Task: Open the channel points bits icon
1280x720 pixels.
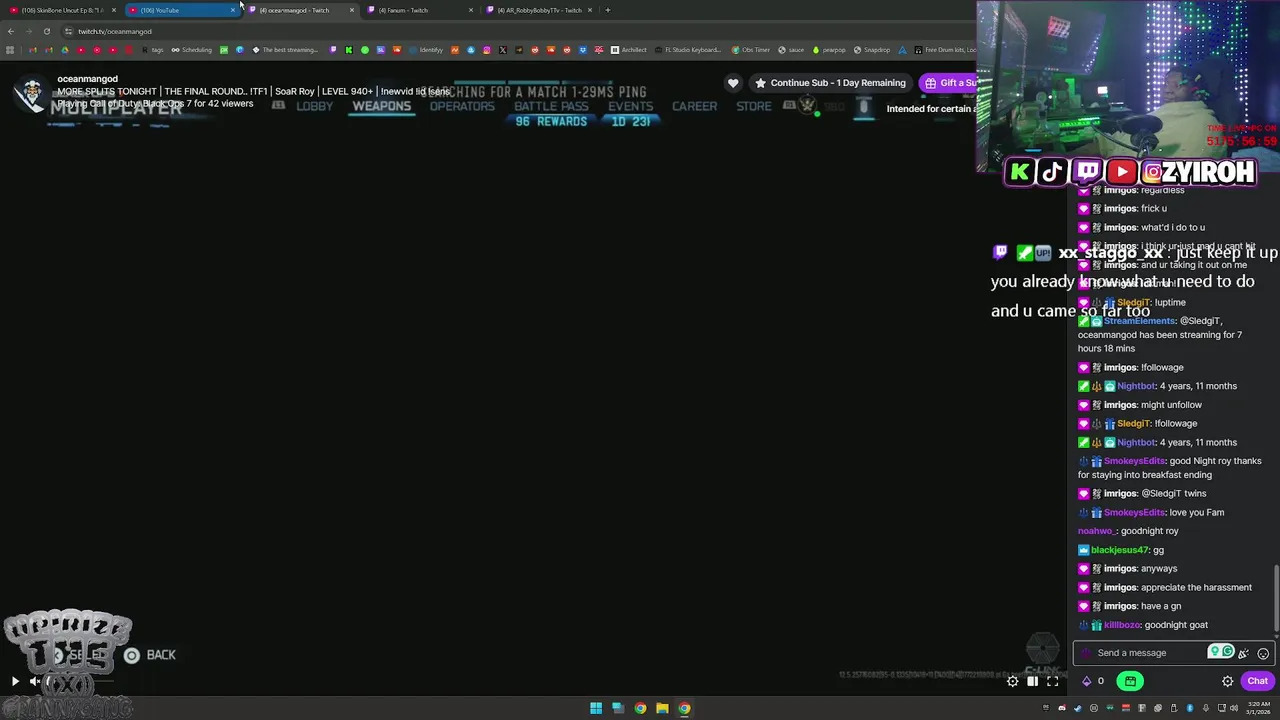Action: click(x=1087, y=681)
